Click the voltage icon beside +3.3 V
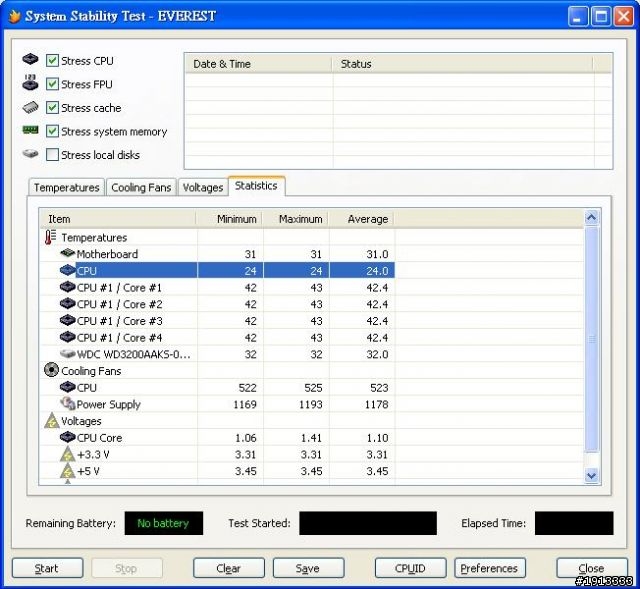Image resolution: width=640 pixels, height=589 pixels. [67, 454]
